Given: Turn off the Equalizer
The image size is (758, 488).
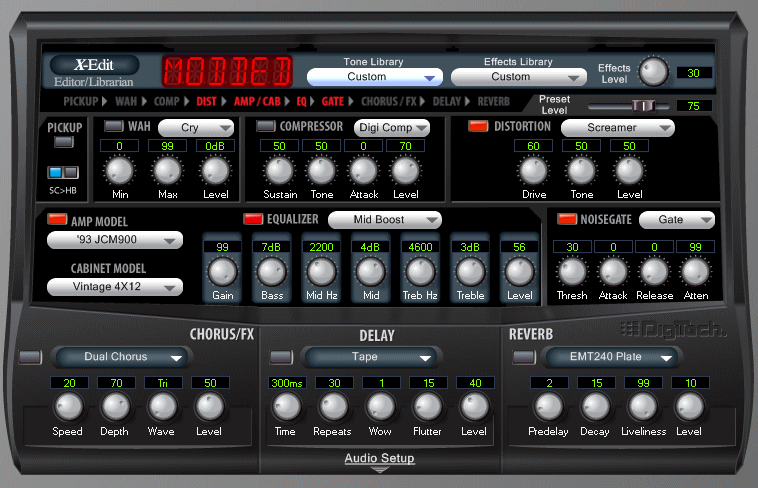Looking at the screenshot, I should [253, 219].
